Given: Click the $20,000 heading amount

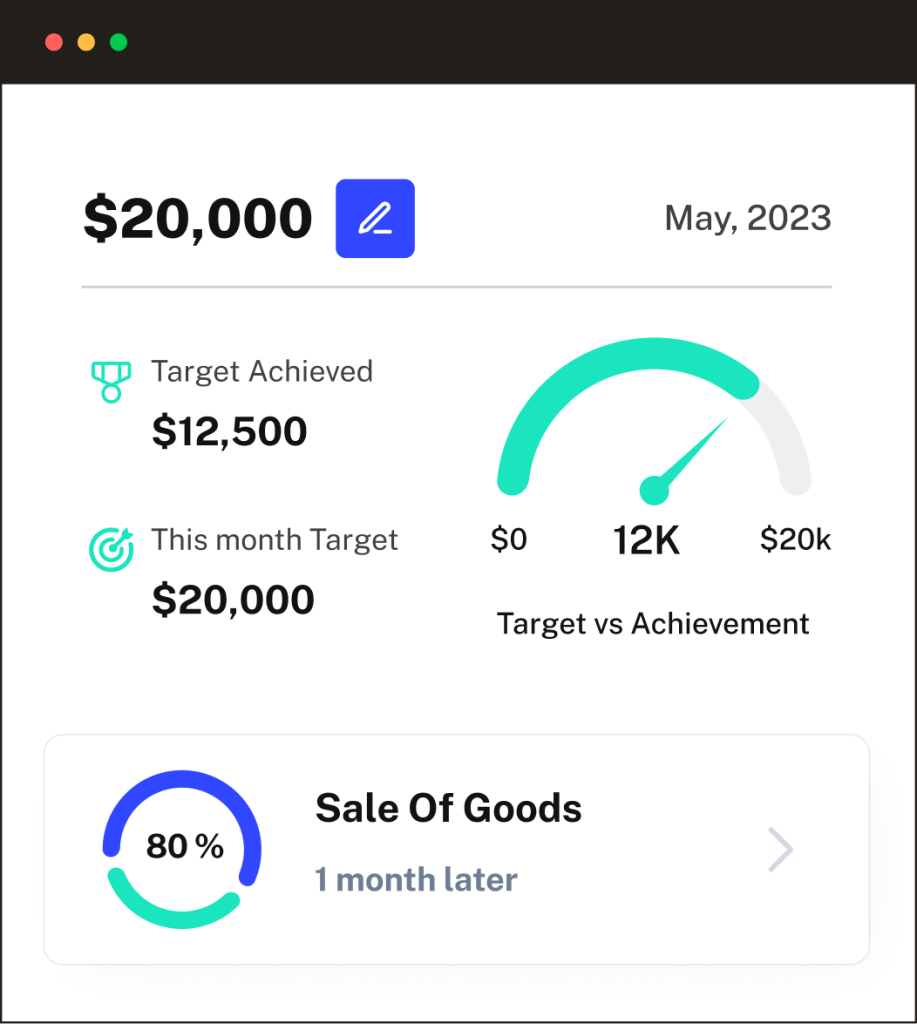Looking at the screenshot, I should (x=197, y=218).
